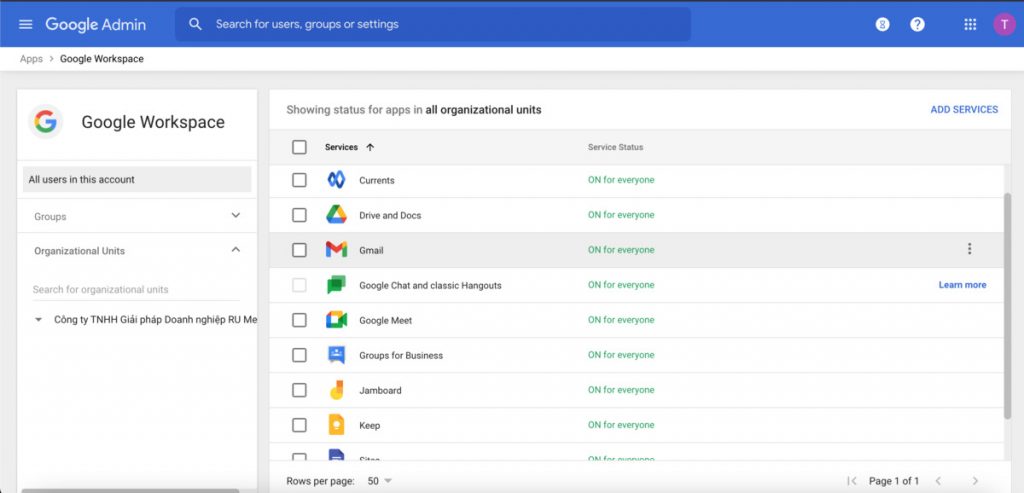Click the services list vertical scrollbar
Image resolution: width=1024 pixels, height=493 pixels.
click(1008, 306)
